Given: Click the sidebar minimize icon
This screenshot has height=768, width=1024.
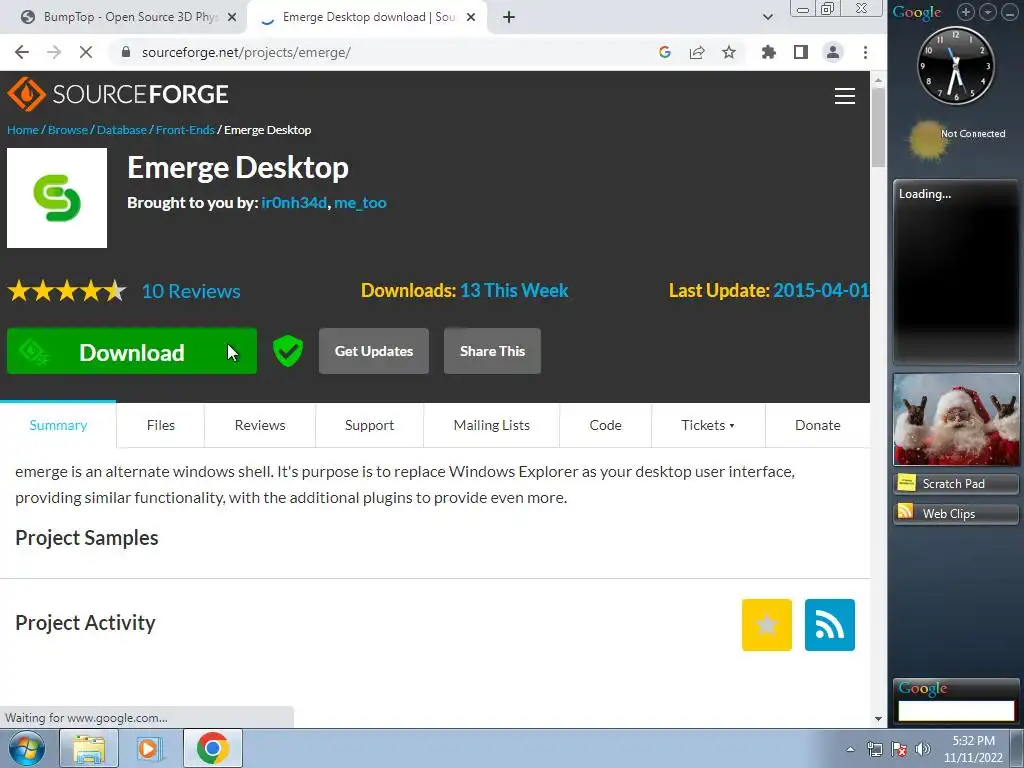Looking at the screenshot, I should (x=1009, y=12).
